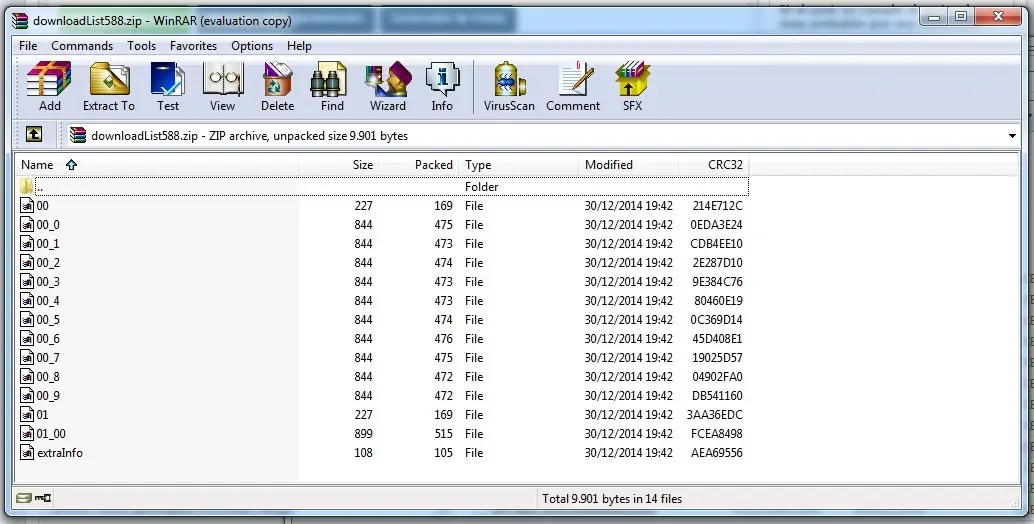Click the file icon of extraInfo
Image resolution: width=1034 pixels, height=524 pixels.
pos(27,453)
